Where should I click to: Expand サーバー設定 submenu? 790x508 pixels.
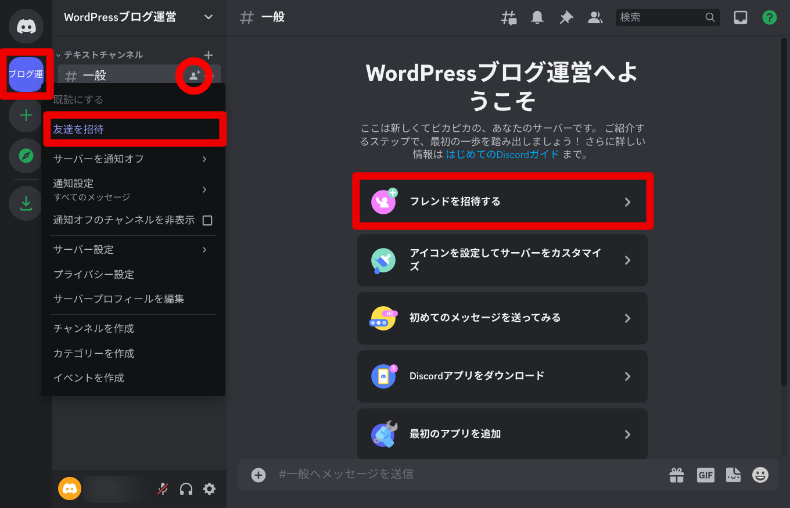pyautogui.click(x=205, y=249)
